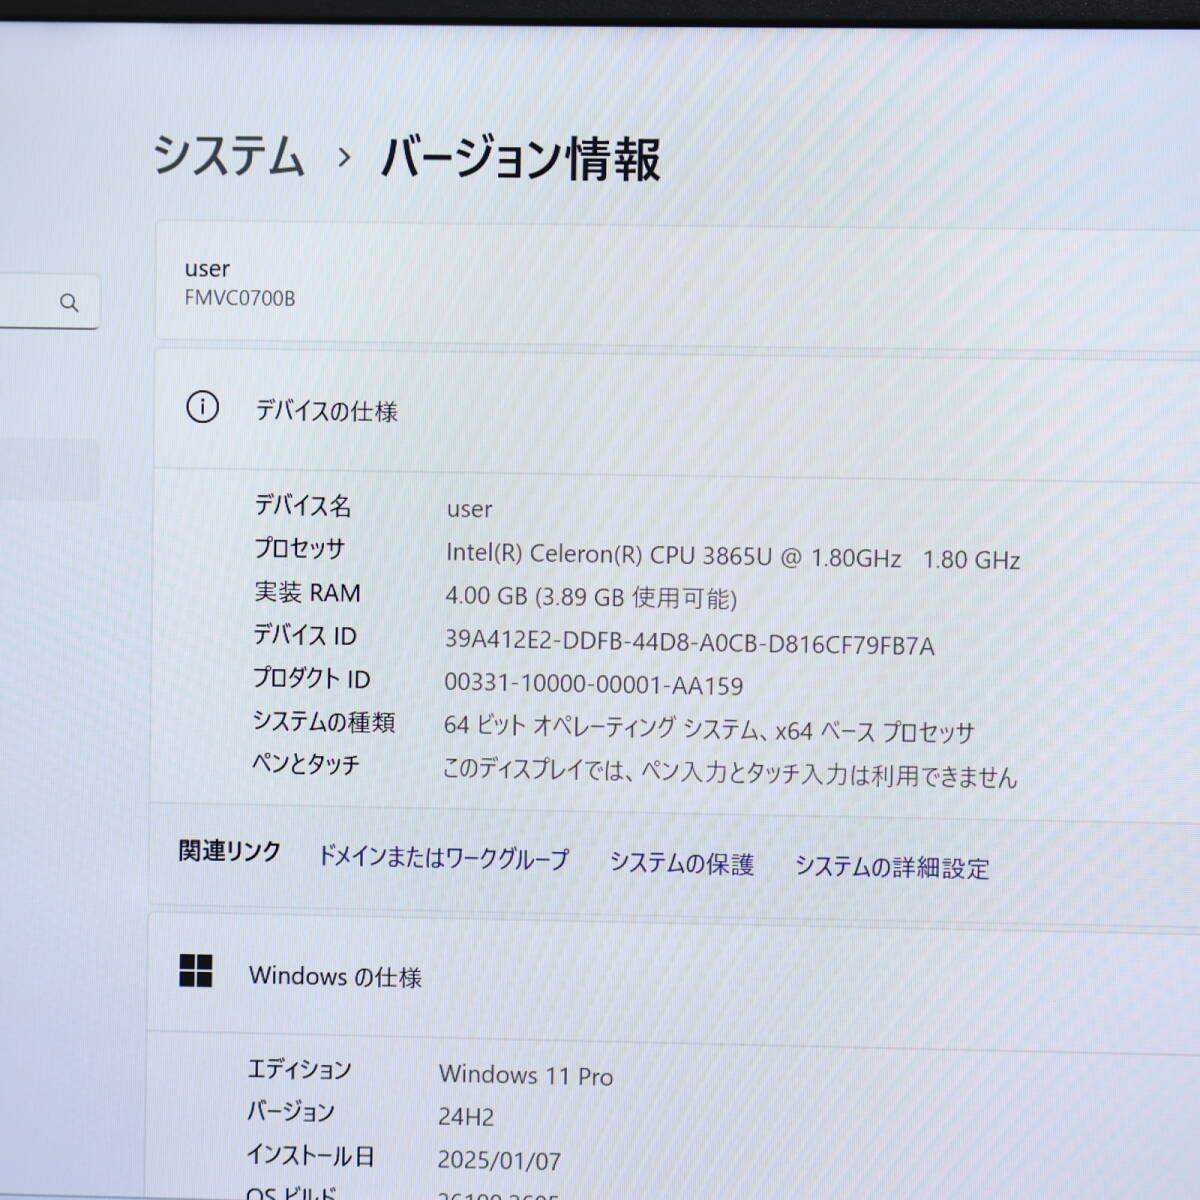Click the device specifications info icon

(202, 407)
